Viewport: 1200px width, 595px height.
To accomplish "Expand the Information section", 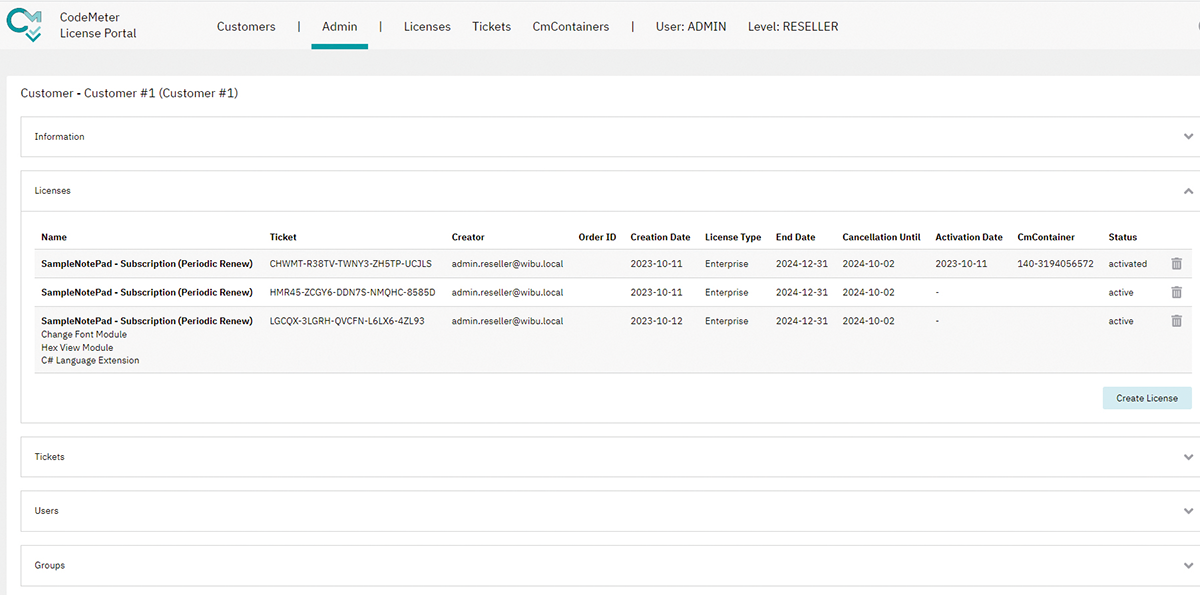I will (1188, 137).
